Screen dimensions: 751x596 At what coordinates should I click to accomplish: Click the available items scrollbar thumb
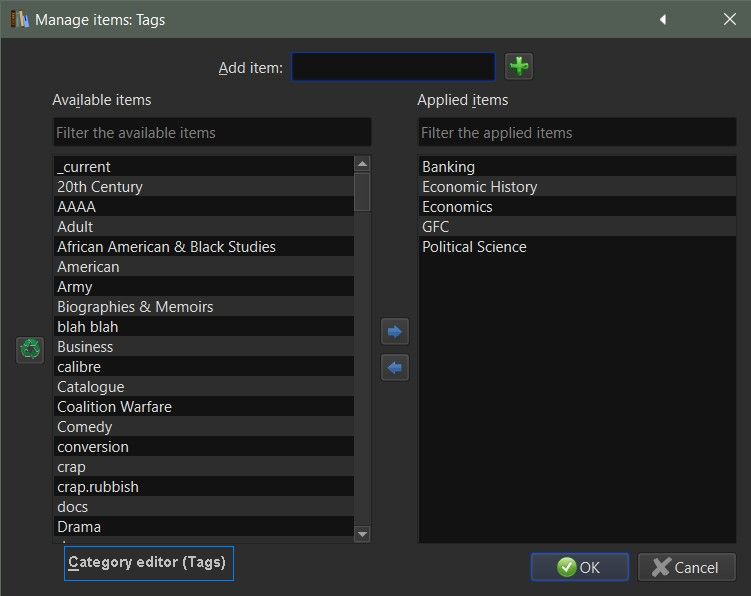pos(362,192)
